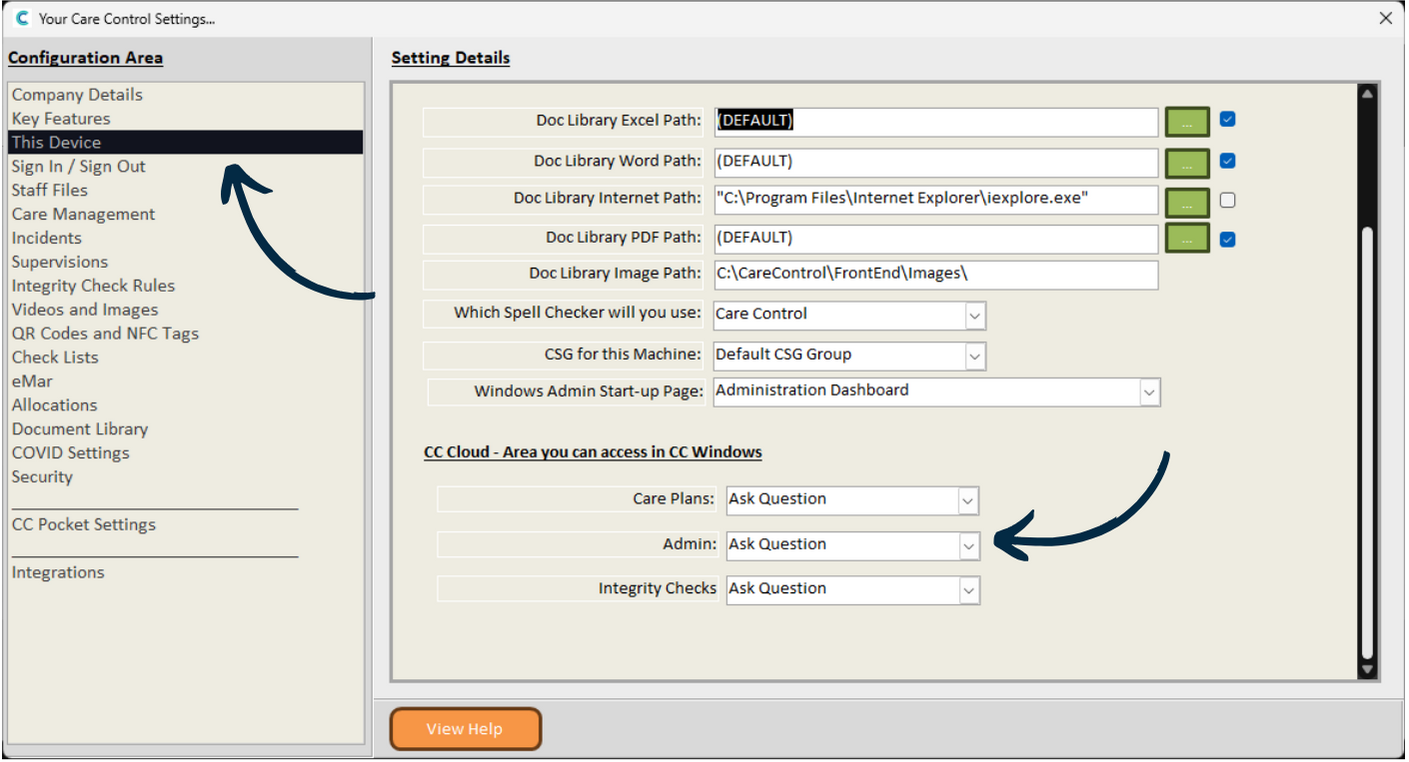Open the Spell Checker dropdown

click(975, 315)
